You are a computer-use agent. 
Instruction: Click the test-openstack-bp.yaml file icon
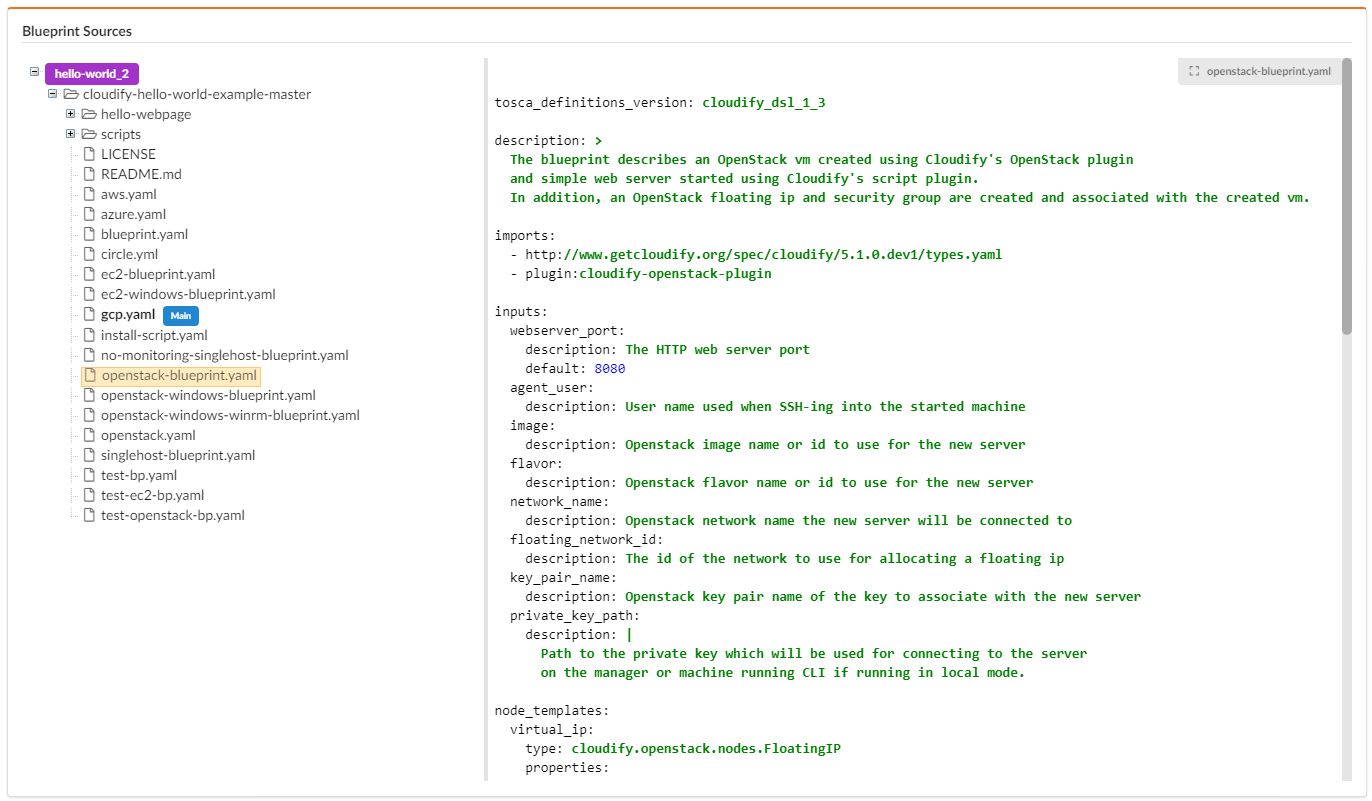(89, 515)
